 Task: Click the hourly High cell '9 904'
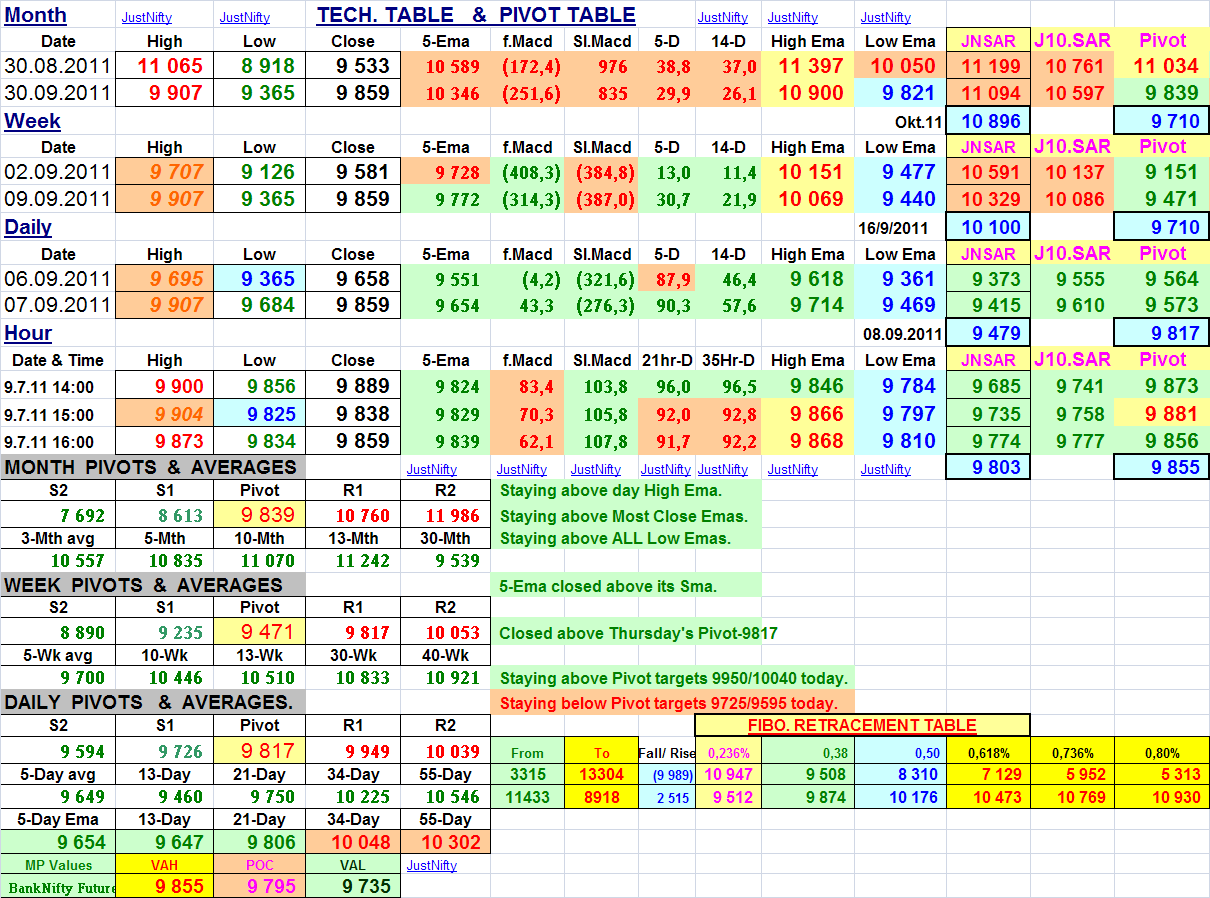(x=164, y=414)
